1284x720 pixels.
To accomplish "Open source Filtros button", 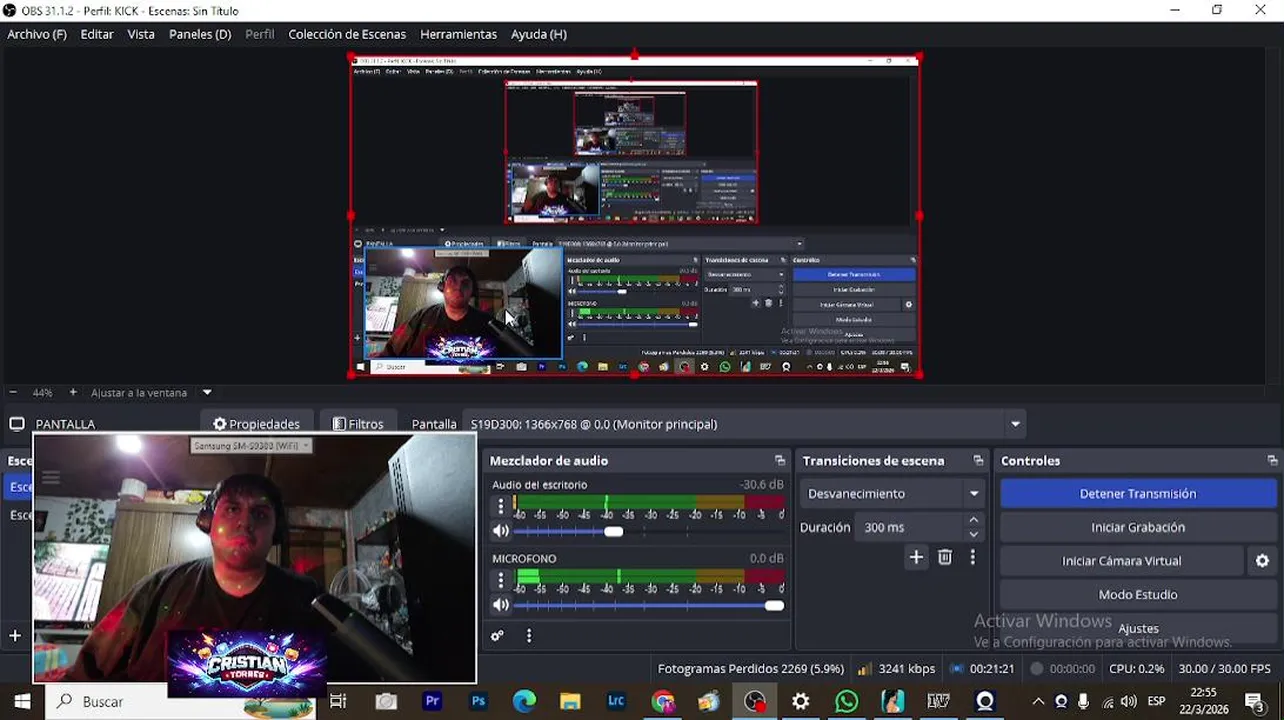I will [x=358, y=424].
